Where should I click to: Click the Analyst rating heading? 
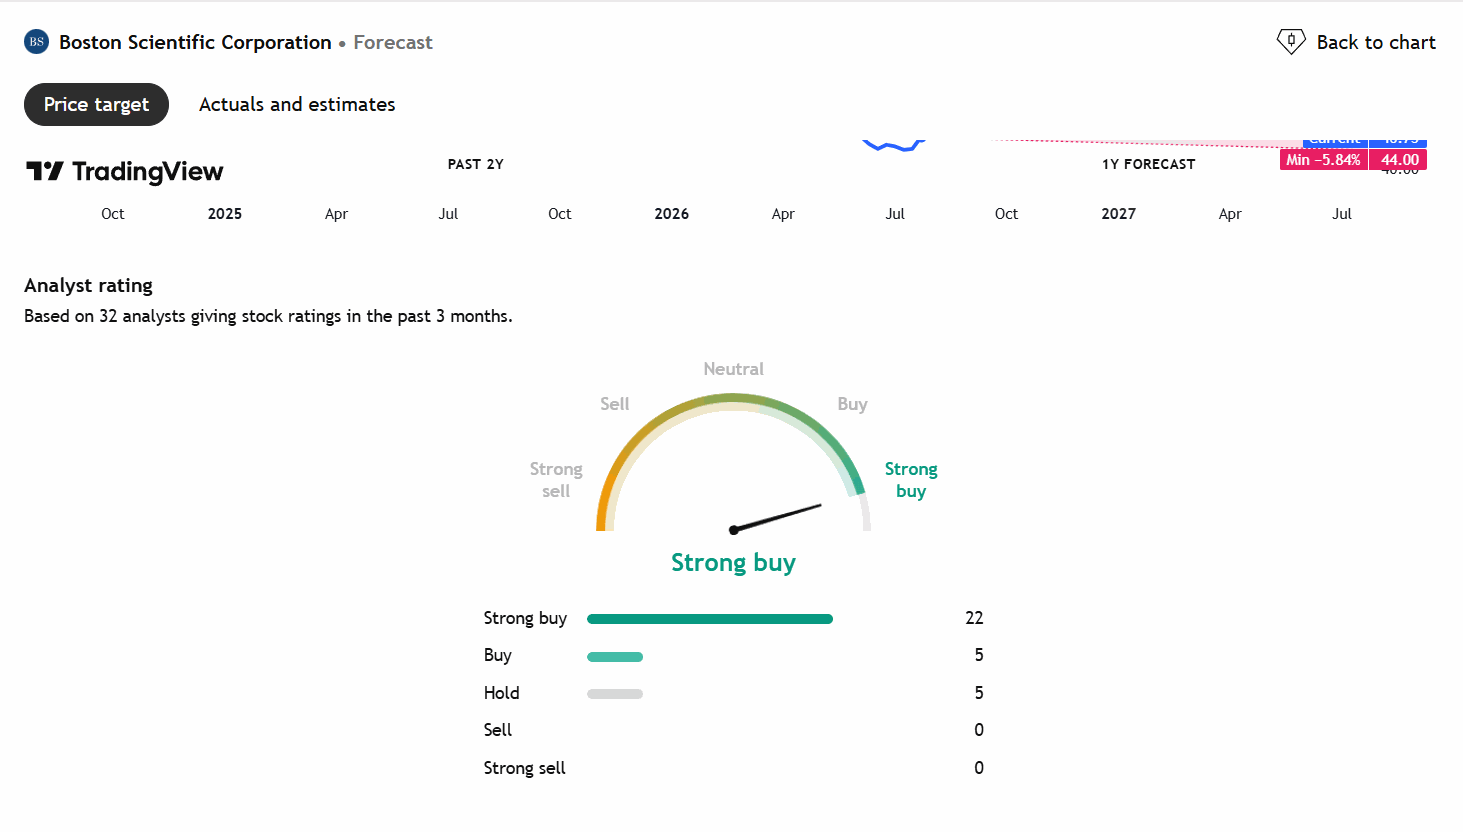(x=88, y=285)
